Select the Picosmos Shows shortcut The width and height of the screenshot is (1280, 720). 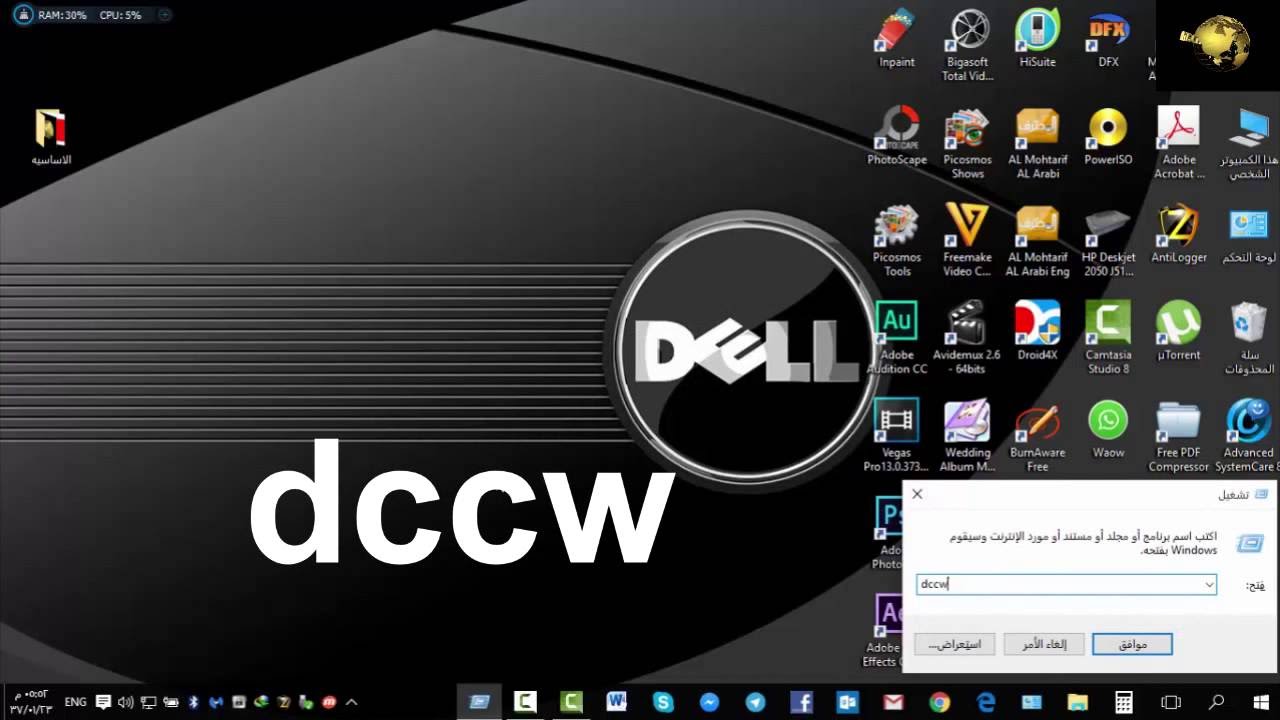coord(967,144)
